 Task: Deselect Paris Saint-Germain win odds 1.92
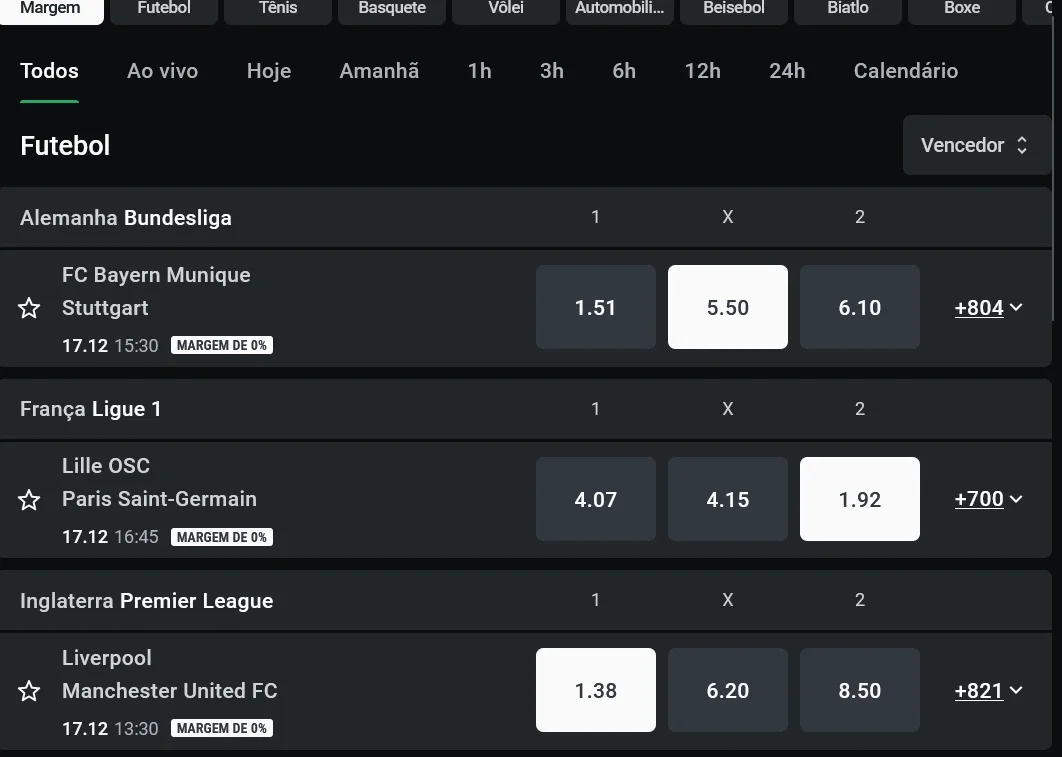(x=859, y=499)
